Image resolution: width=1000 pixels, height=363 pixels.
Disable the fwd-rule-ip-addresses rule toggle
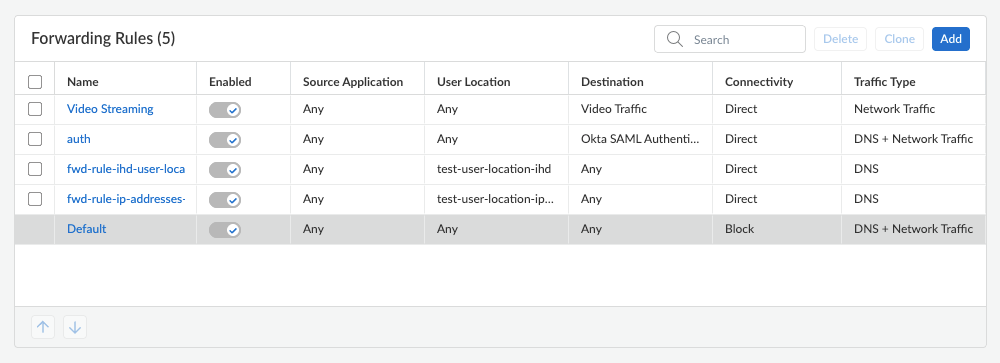pyautogui.click(x=224, y=200)
